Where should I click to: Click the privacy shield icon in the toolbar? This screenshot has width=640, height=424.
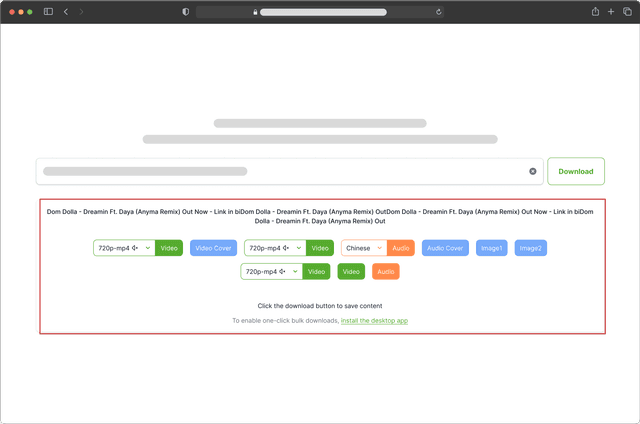coord(185,11)
